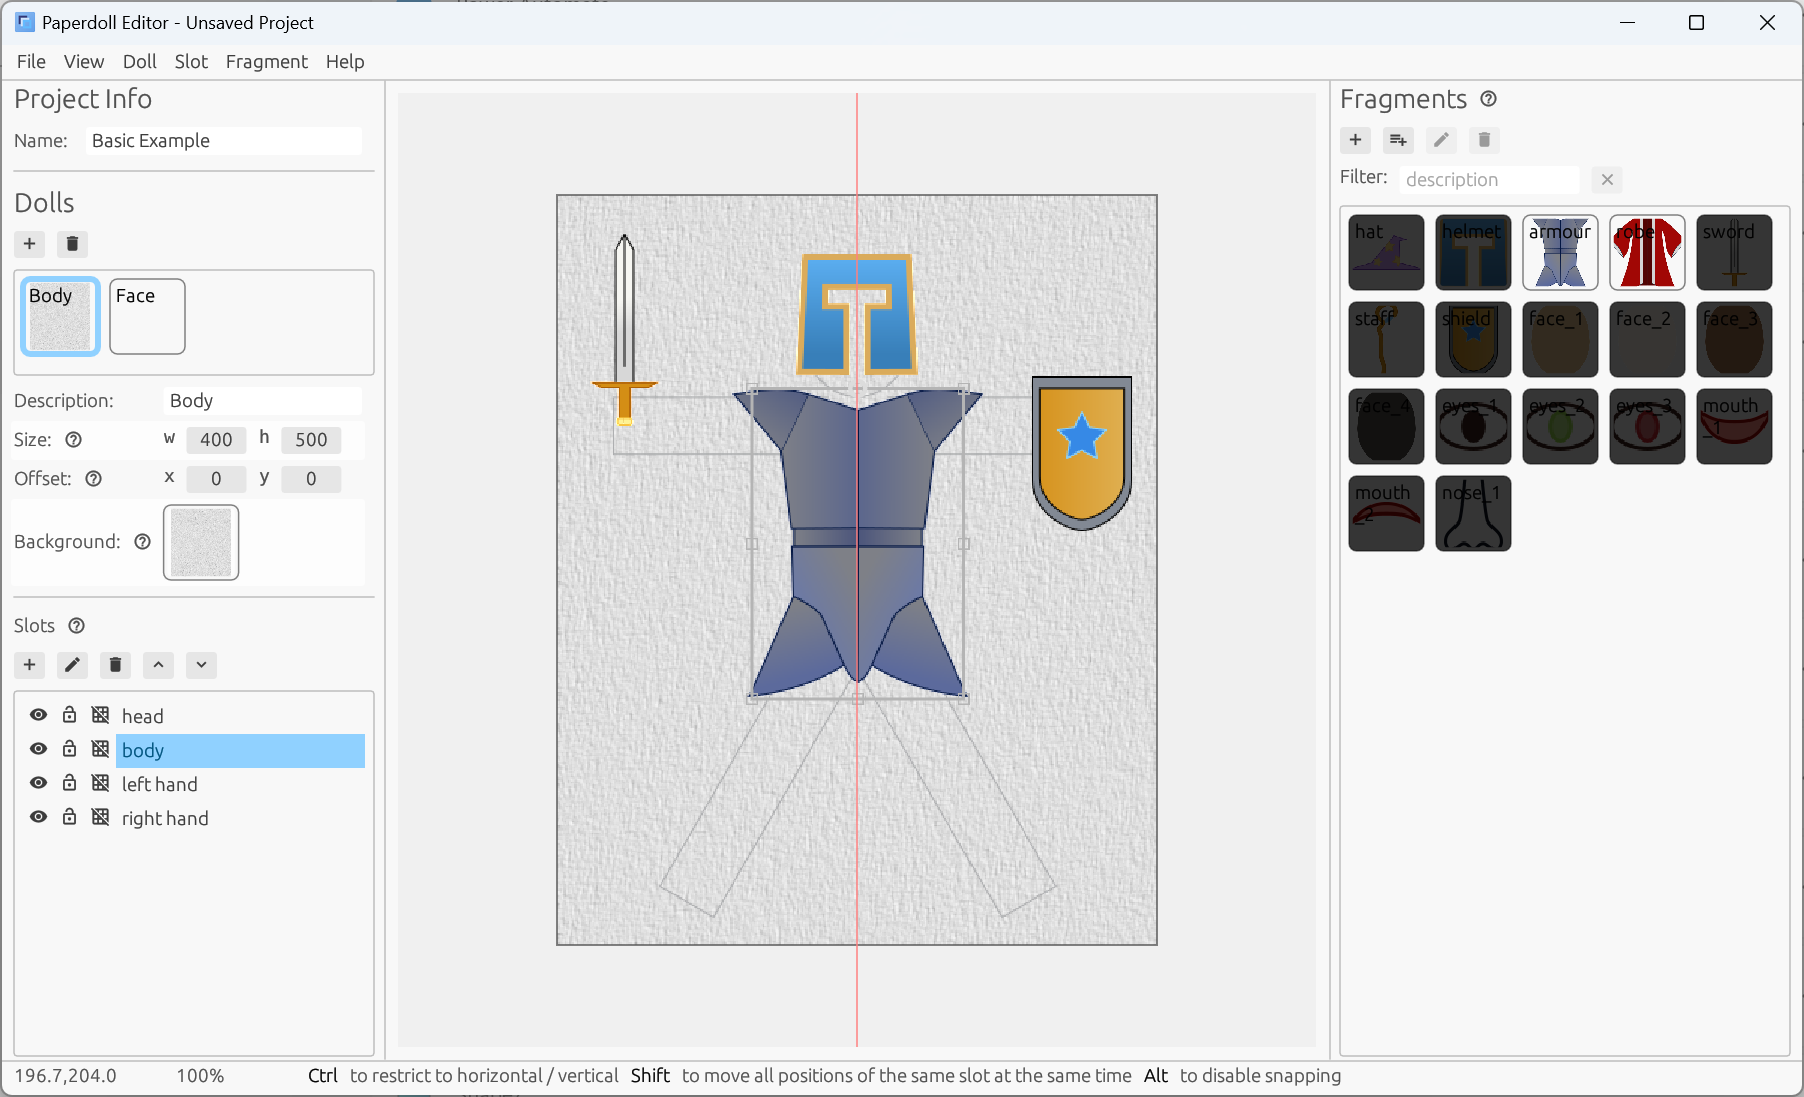
Task: Select the eyes_2 fragment
Action: click(1560, 426)
